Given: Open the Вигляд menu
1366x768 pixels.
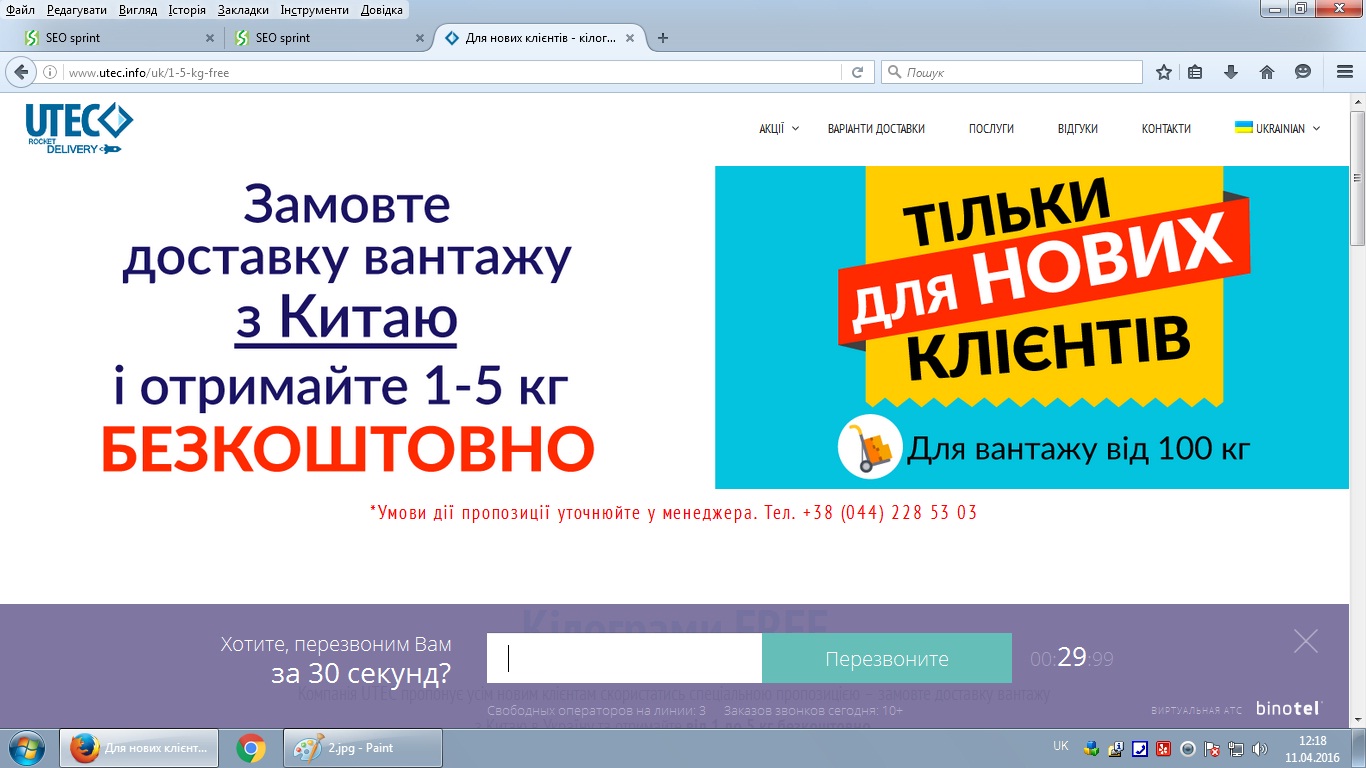Looking at the screenshot, I should click(138, 10).
